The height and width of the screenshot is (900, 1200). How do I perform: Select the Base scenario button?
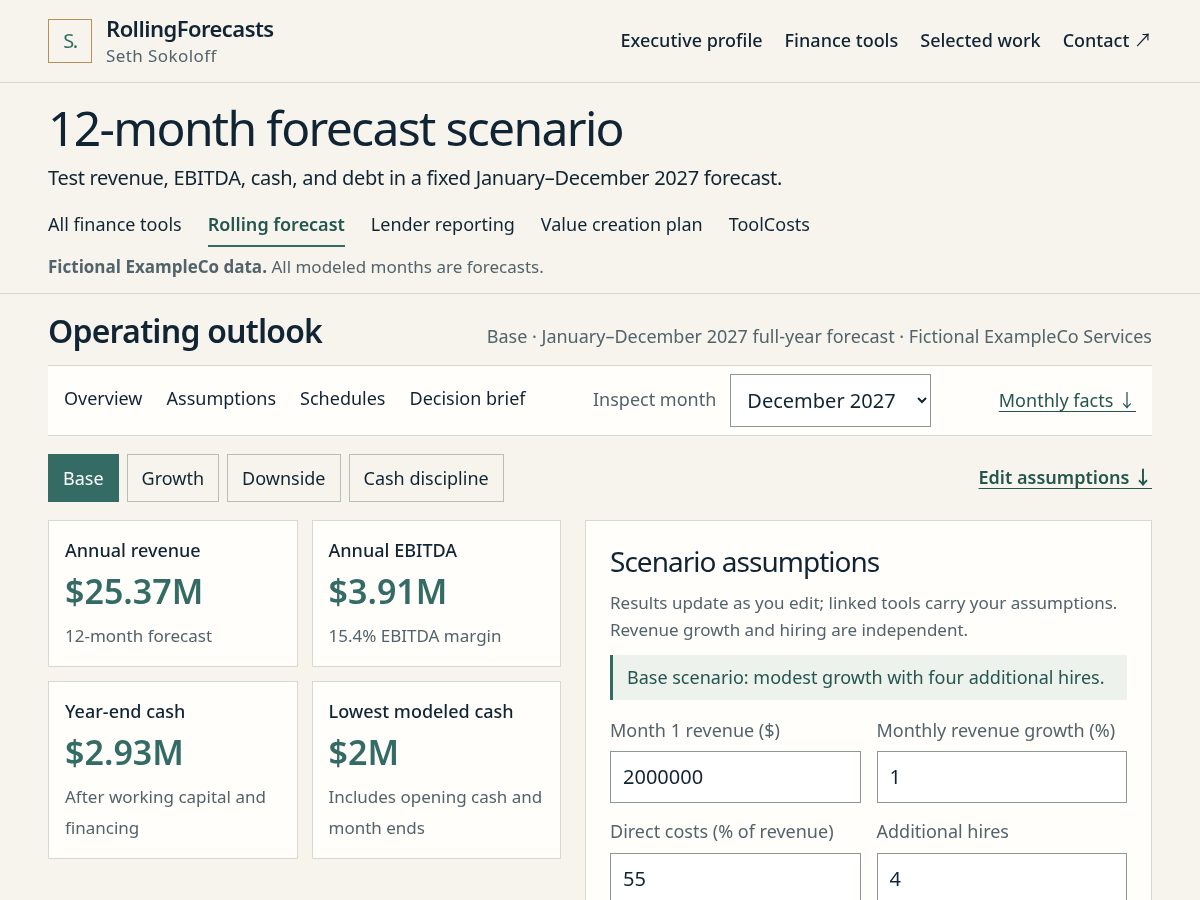pos(83,478)
